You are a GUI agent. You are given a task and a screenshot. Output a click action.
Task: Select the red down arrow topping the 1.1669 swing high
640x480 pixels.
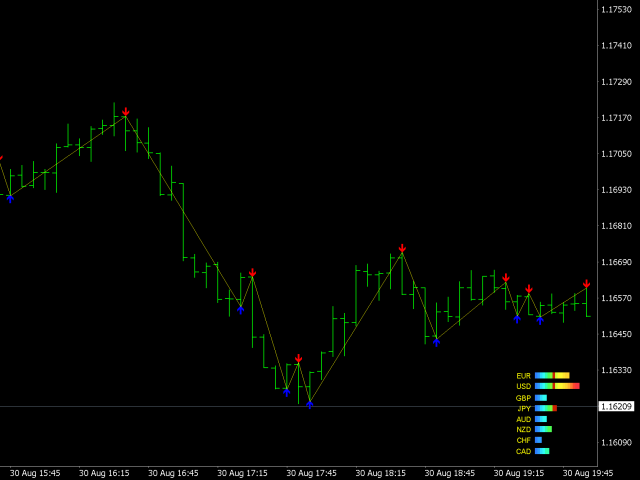click(402, 248)
